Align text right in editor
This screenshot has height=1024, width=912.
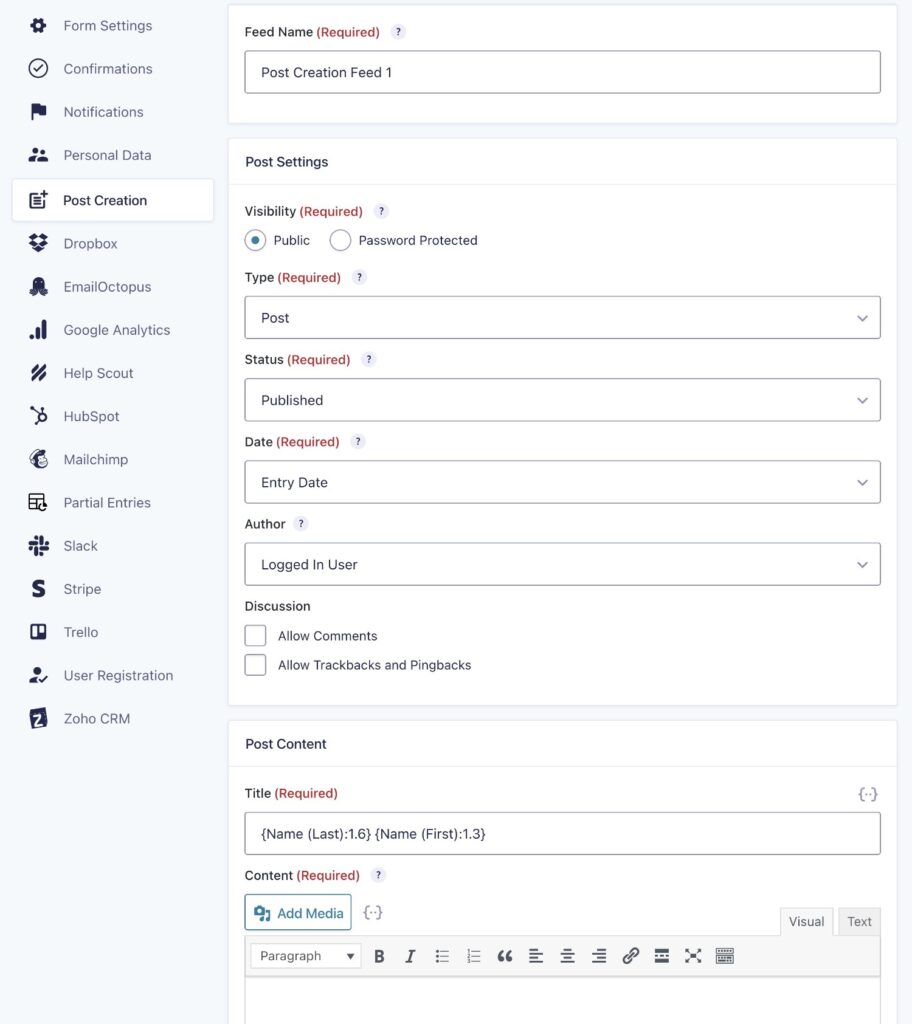[599, 956]
